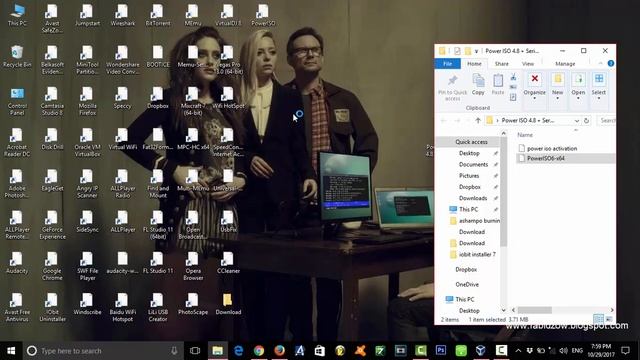Switch to the Home ribbon tab
640x360 pixels.
(x=474, y=64)
